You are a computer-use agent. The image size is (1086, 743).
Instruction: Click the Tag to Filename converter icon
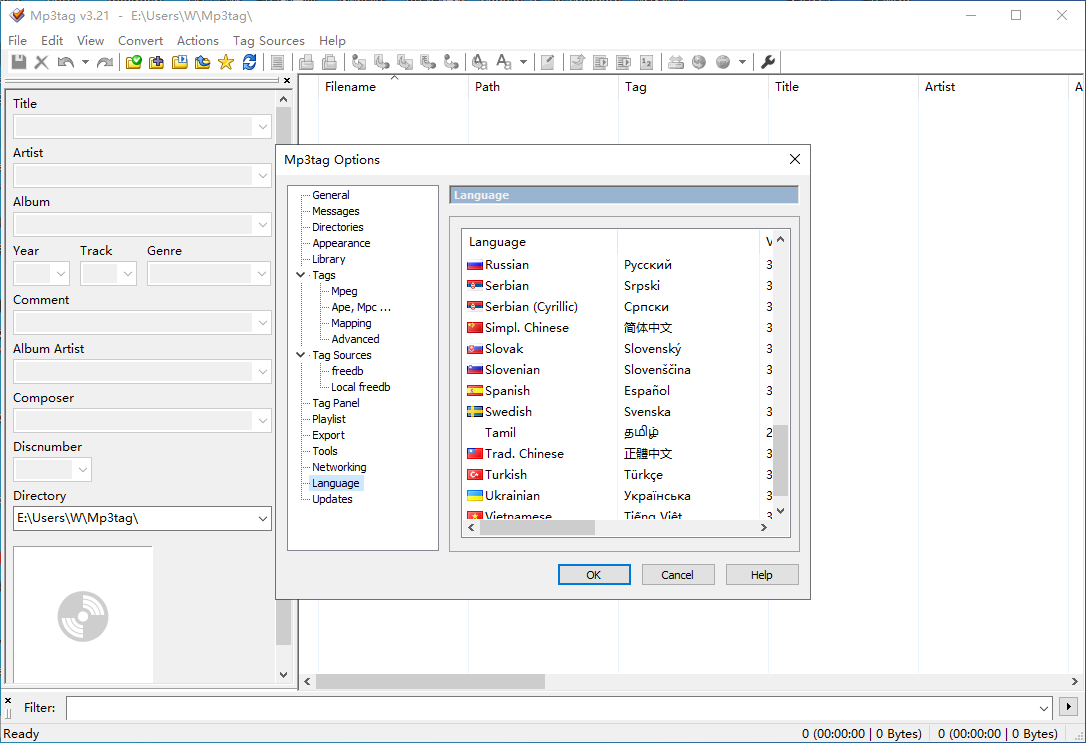pos(359,62)
